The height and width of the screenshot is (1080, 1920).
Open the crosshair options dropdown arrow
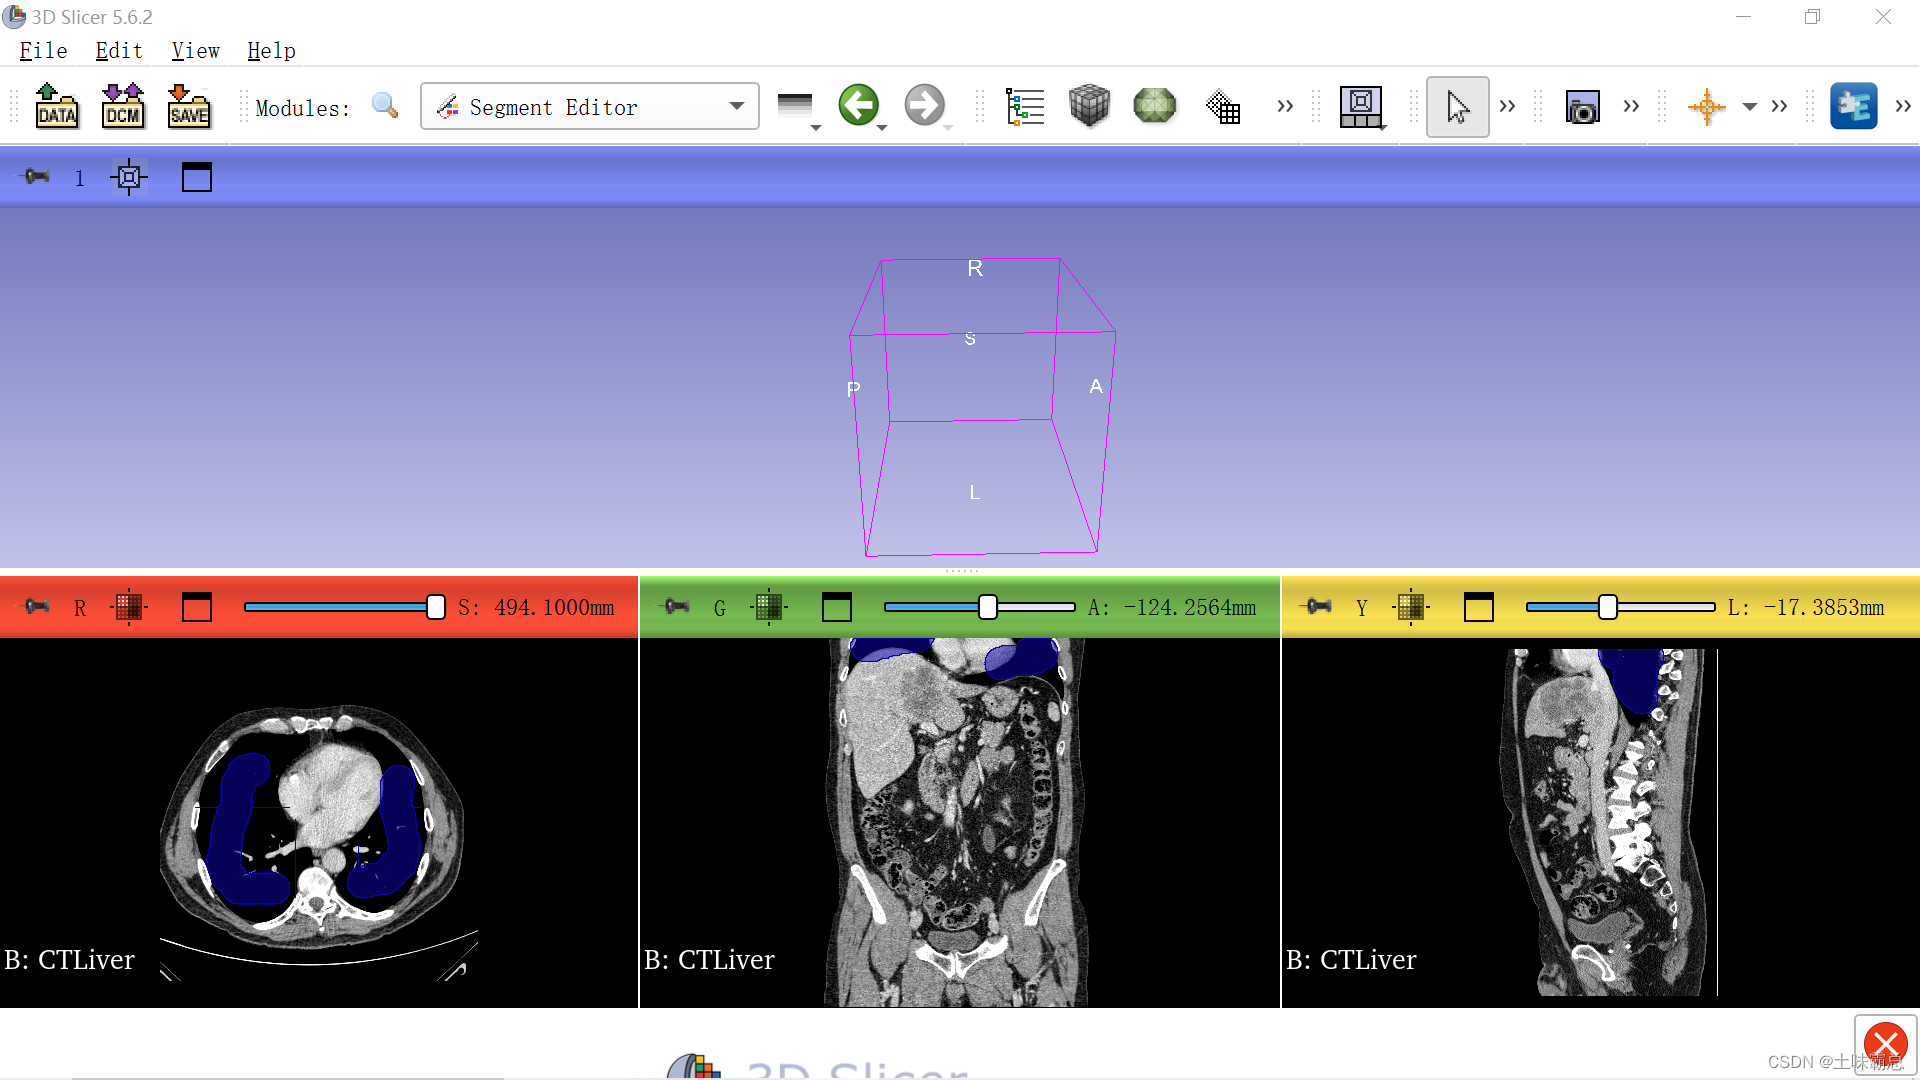tap(1751, 106)
